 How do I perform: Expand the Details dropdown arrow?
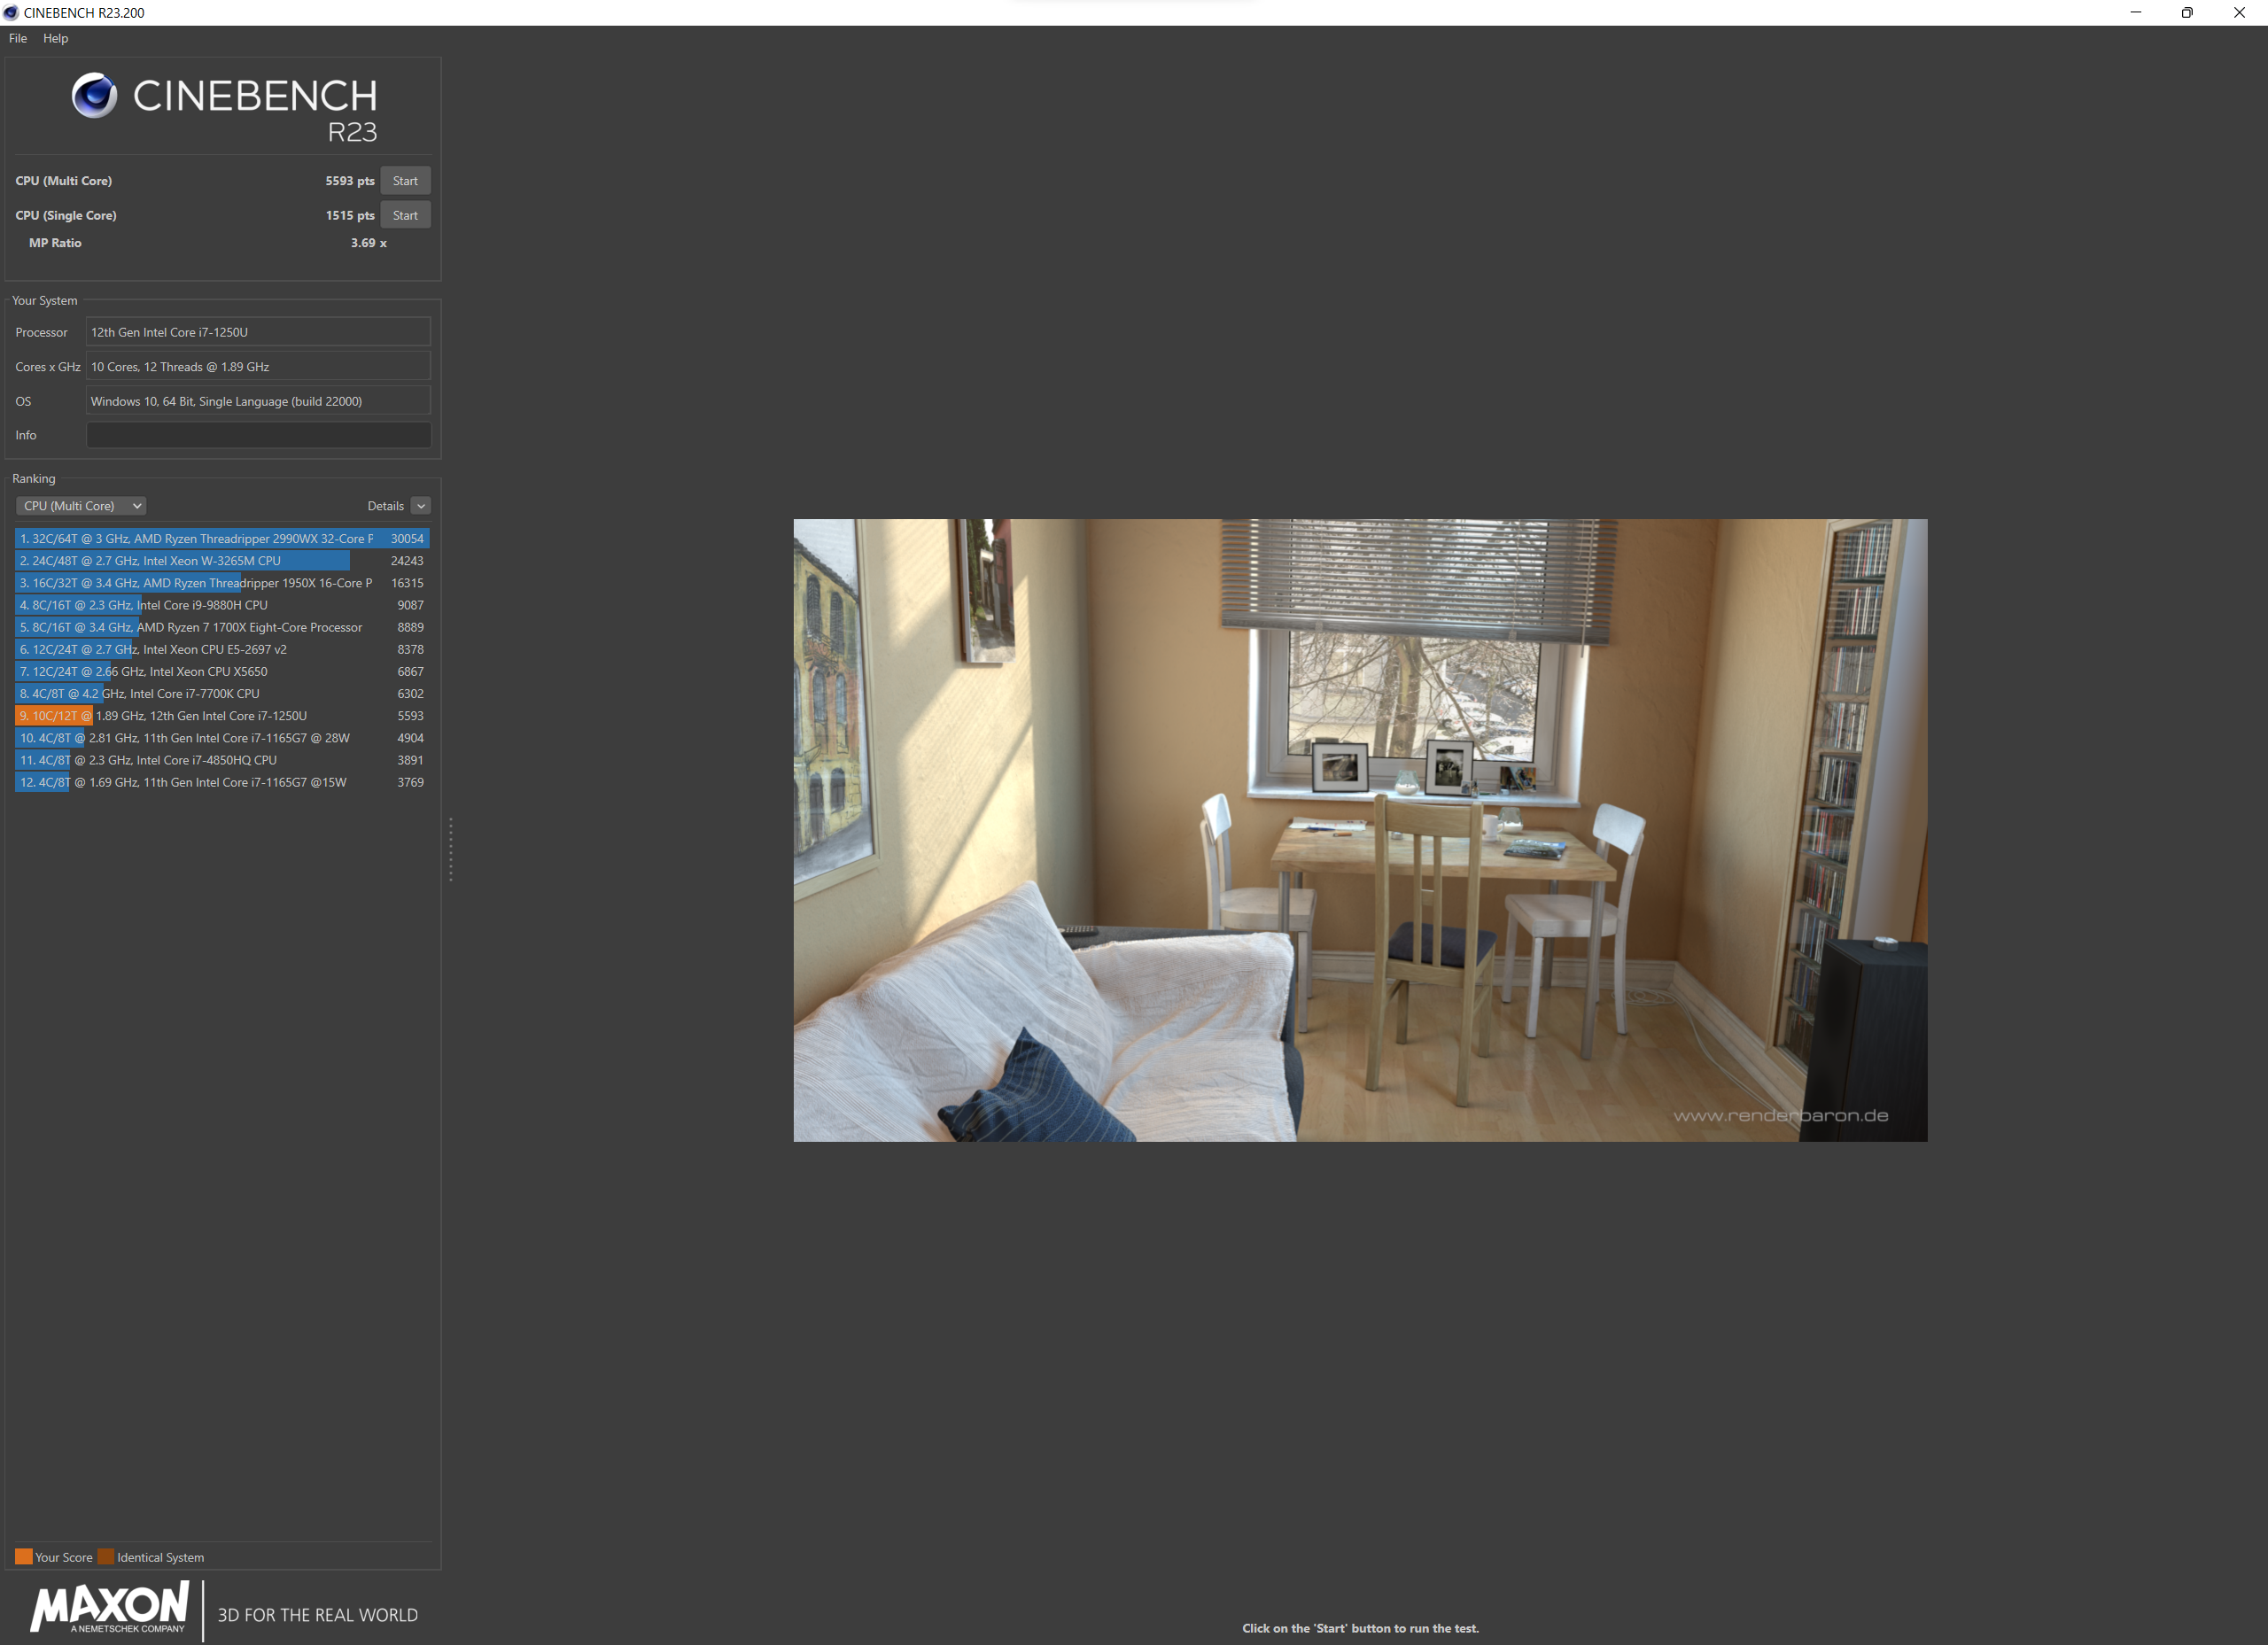click(421, 506)
